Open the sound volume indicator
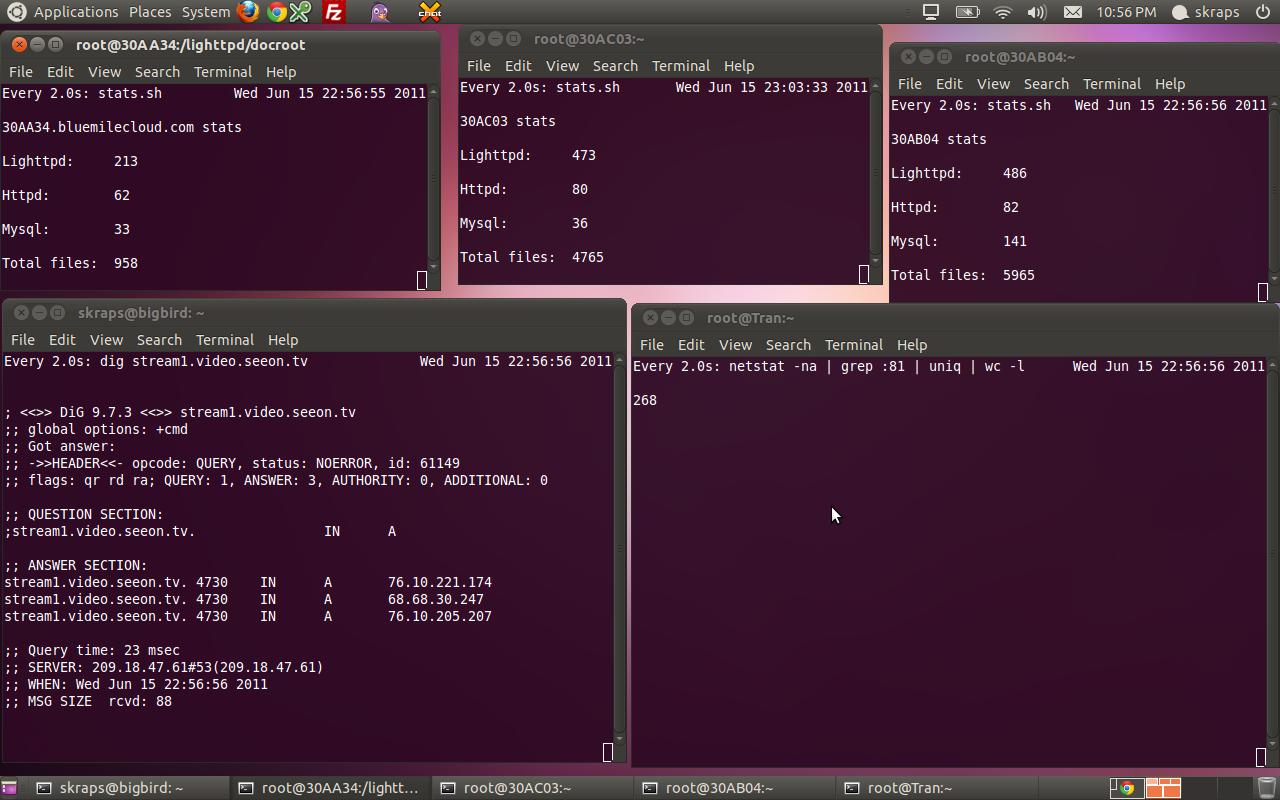 pyautogui.click(x=1037, y=12)
